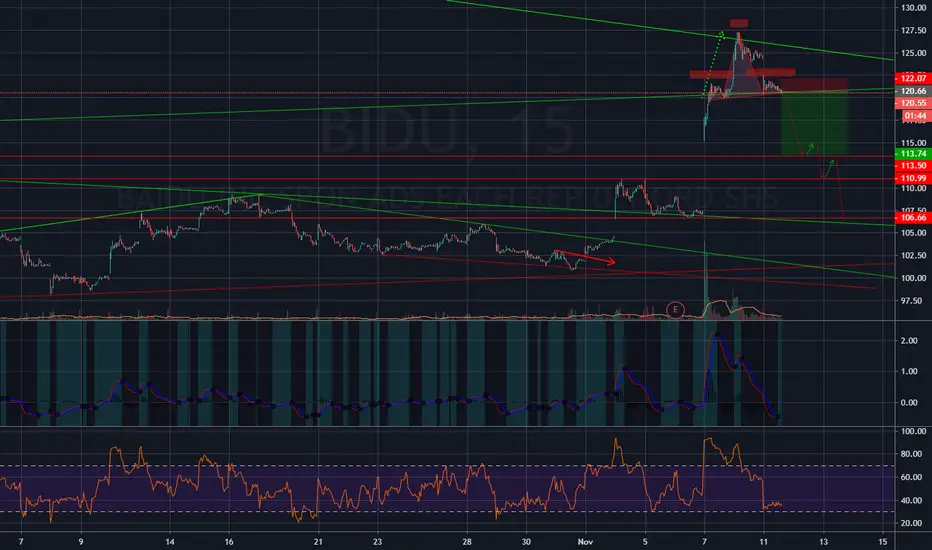Click the 01:44 countdown label

coord(913,116)
